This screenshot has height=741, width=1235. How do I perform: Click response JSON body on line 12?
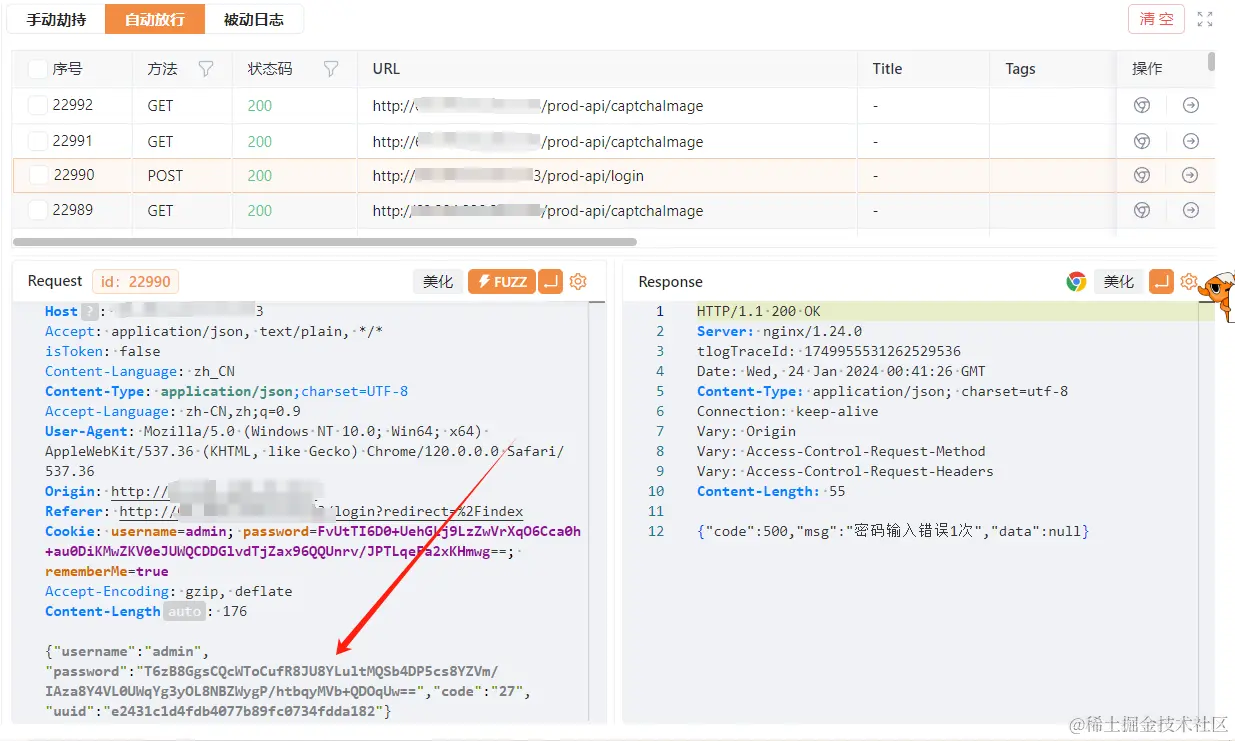(x=892, y=531)
